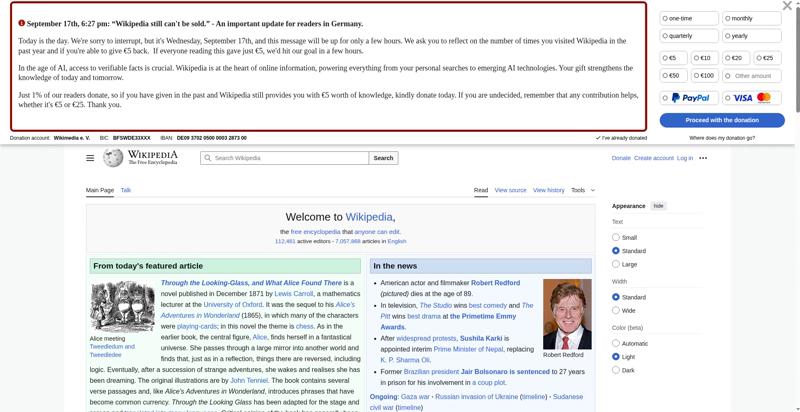
Task: Click the search magnifier icon
Action: coord(208,158)
